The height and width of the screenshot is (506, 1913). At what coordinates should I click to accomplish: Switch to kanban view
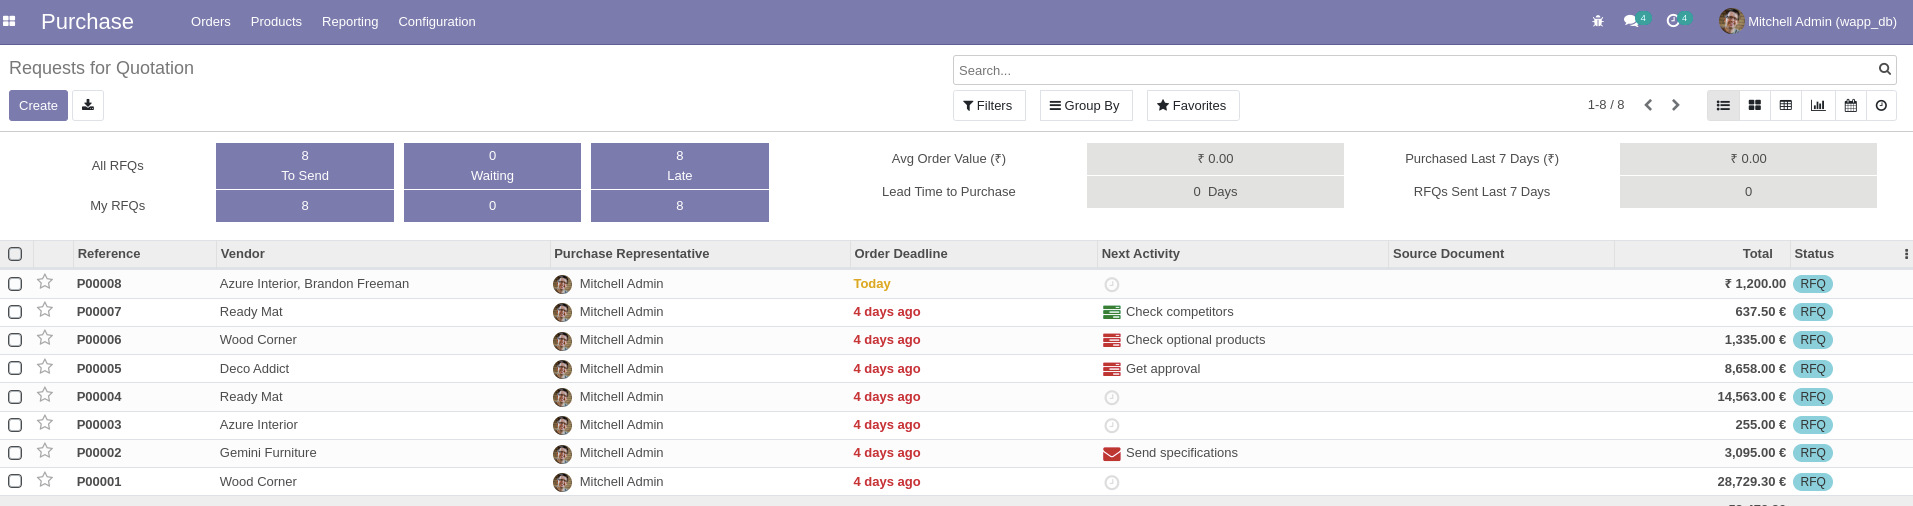coord(1754,105)
